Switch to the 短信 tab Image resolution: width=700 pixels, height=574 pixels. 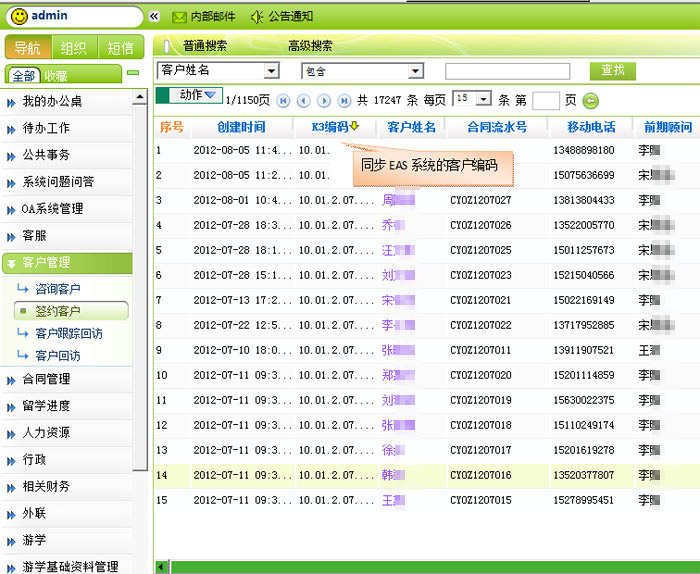(121, 47)
